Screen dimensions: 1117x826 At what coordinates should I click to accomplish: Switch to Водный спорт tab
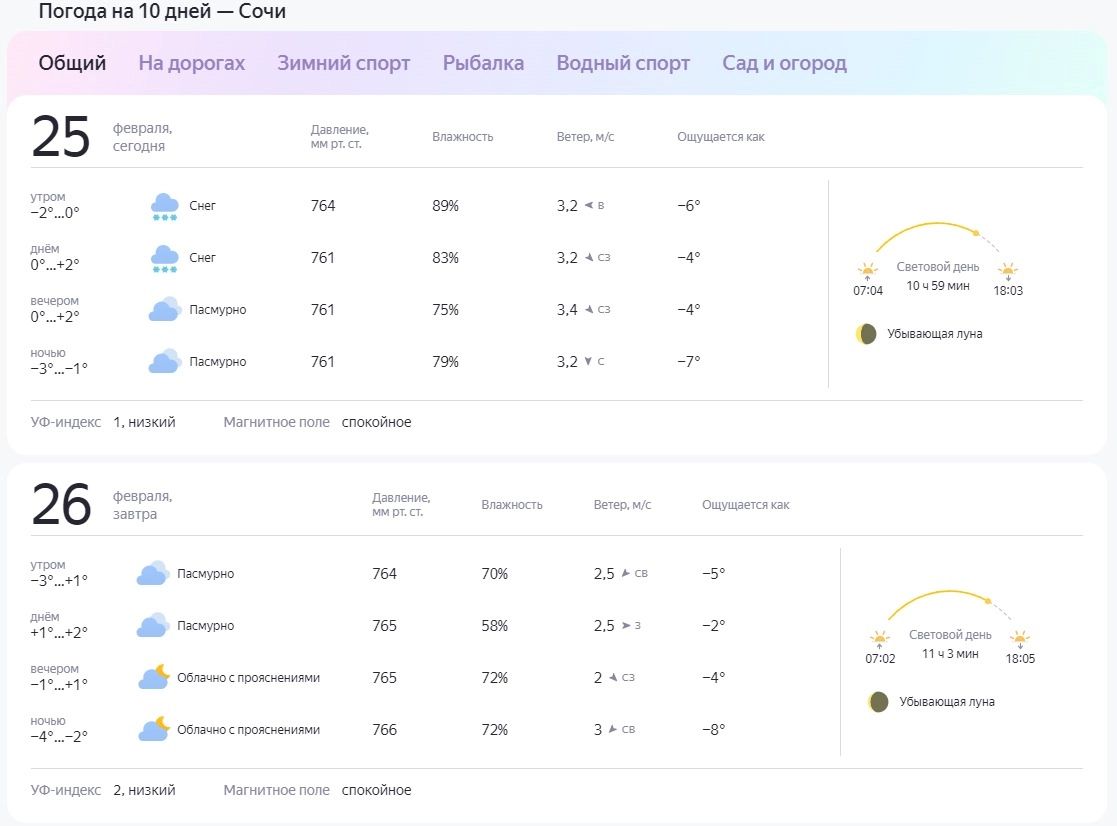click(x=623, y=63)
